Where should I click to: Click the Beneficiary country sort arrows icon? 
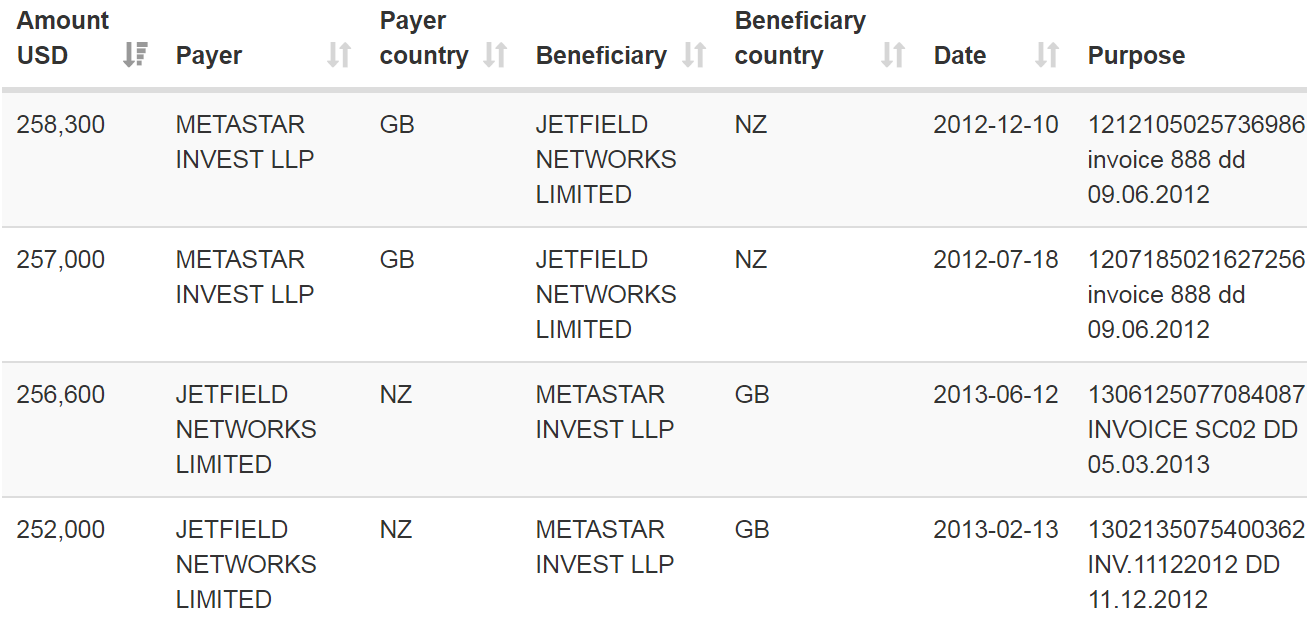pos(892,56)
